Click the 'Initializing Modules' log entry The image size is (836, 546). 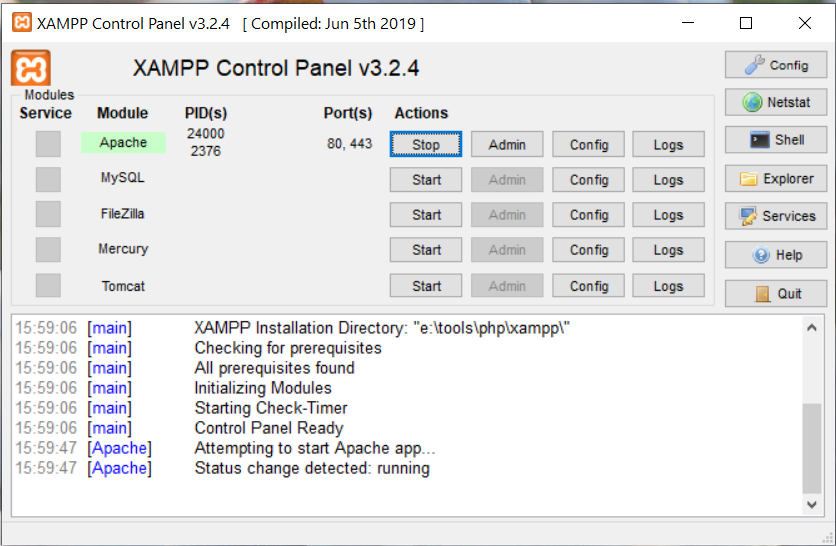(x=263, y=388)
